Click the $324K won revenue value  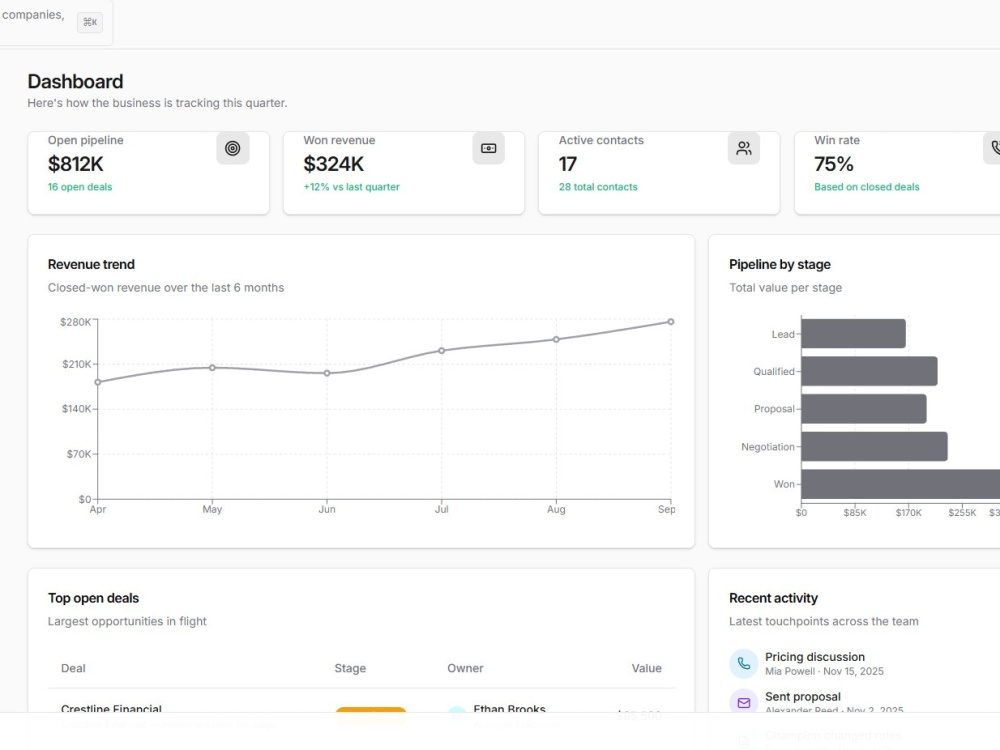334,164
